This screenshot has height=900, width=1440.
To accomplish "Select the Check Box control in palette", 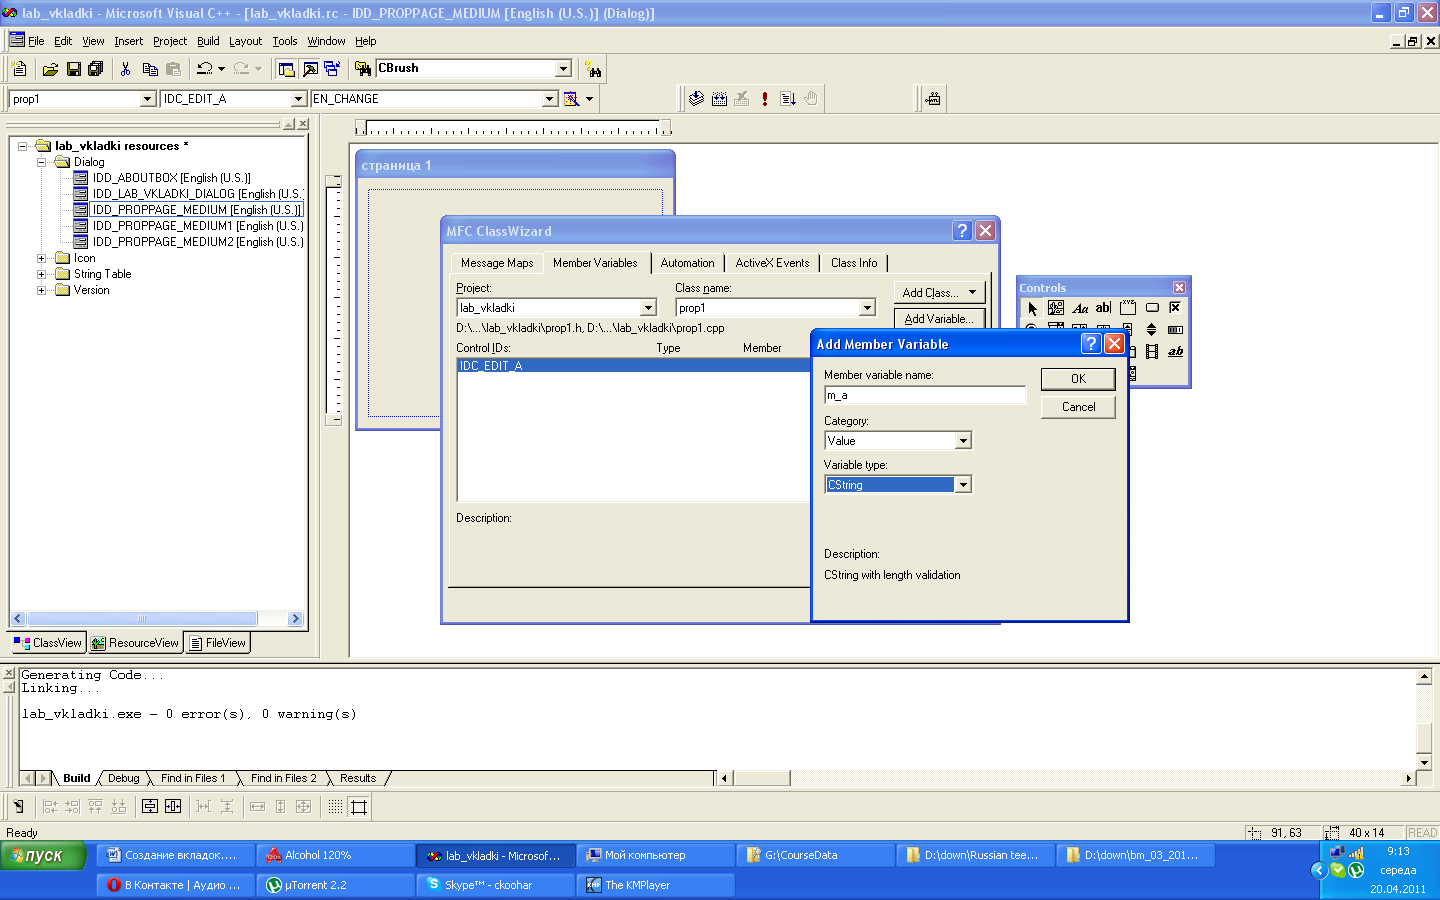I will coord(1176,308).
